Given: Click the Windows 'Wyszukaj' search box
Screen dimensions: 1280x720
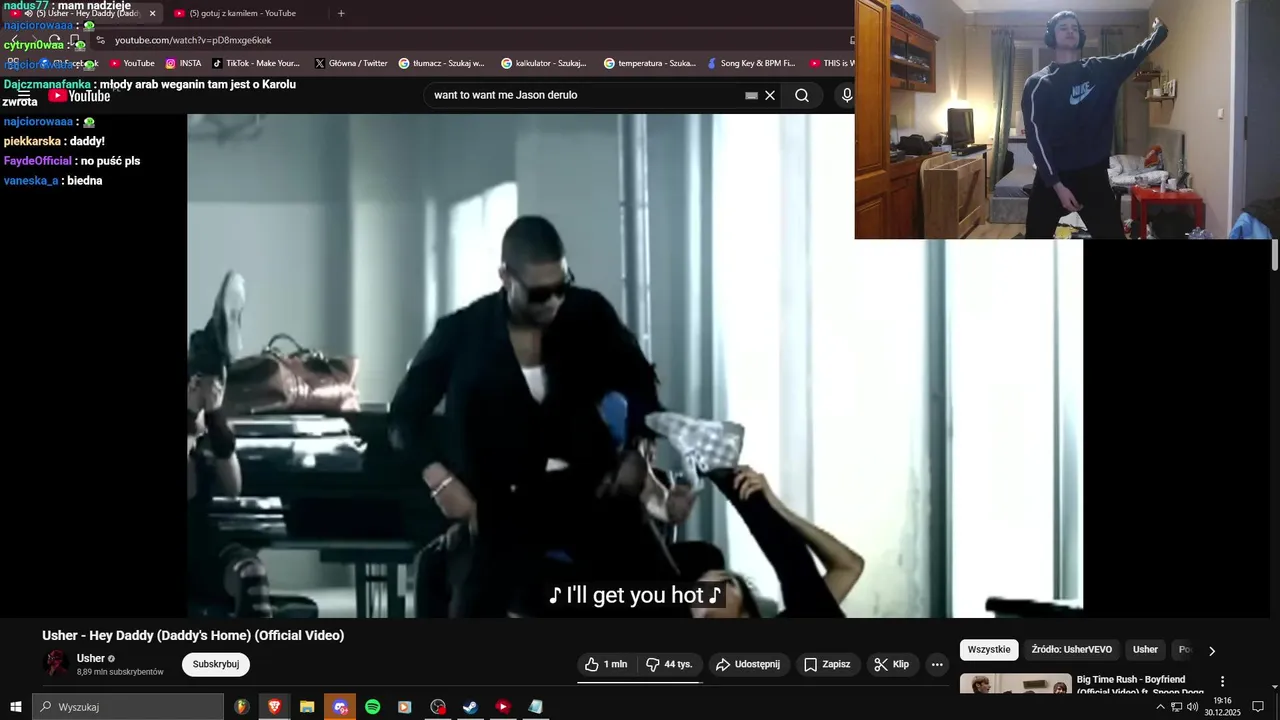Looking at the screenshot, I should point(128,707).
